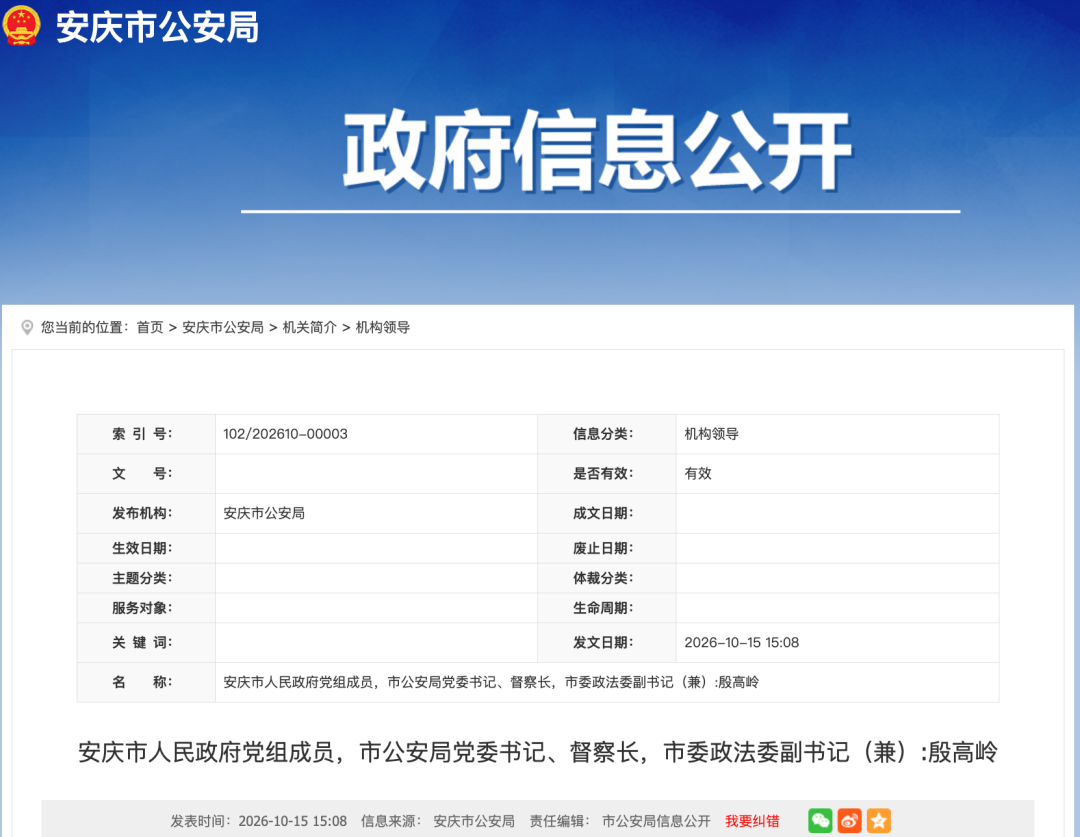Click the large article title ending in 殷高岭
The height and width of the screenshot is (837, 1080).
point(538,752)
